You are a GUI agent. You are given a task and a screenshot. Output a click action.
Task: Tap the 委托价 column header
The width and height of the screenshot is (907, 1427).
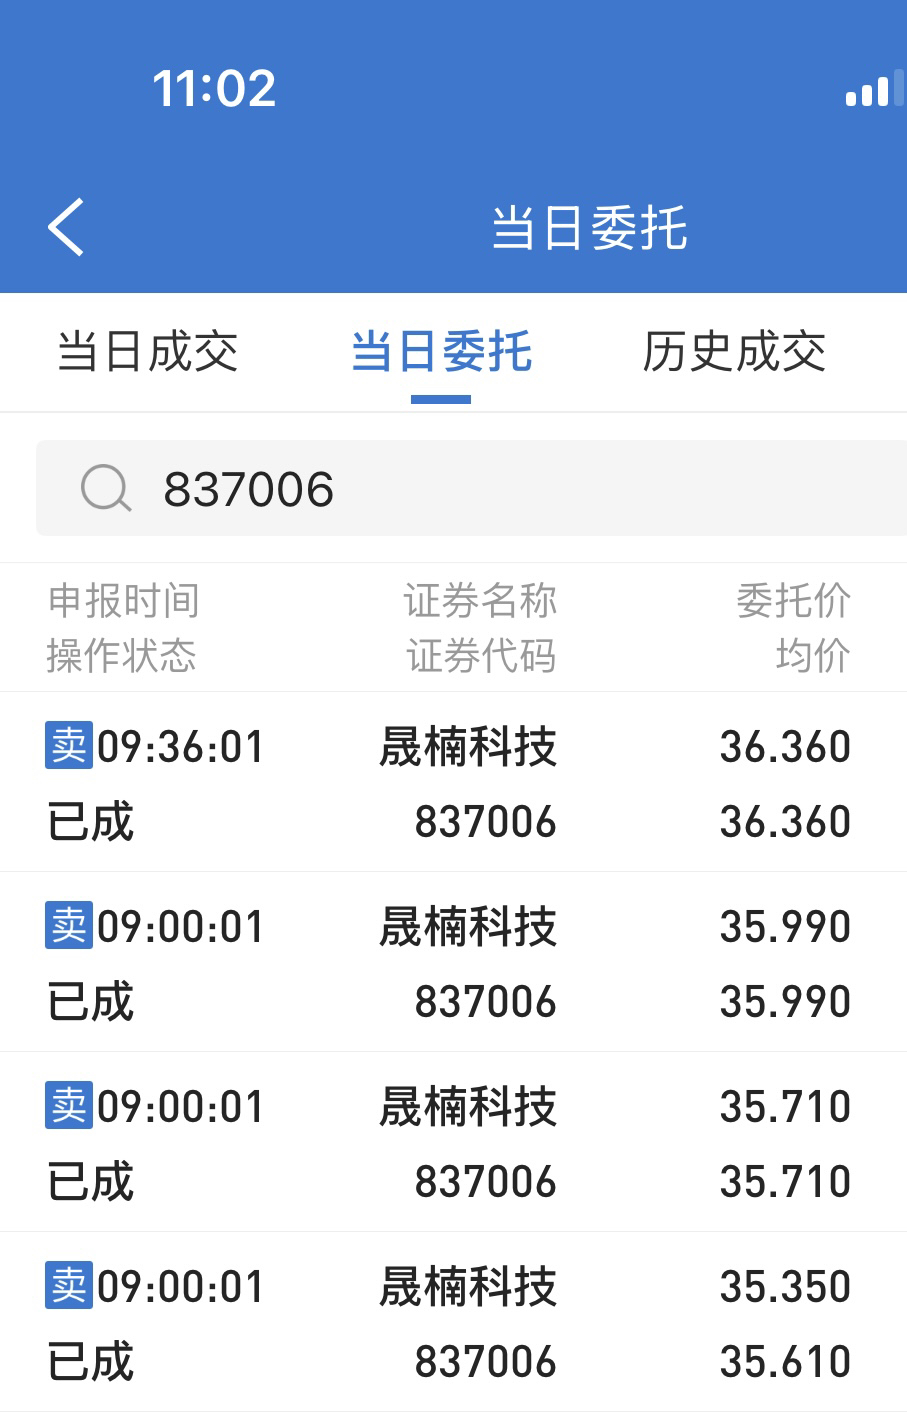click(794, 601)
